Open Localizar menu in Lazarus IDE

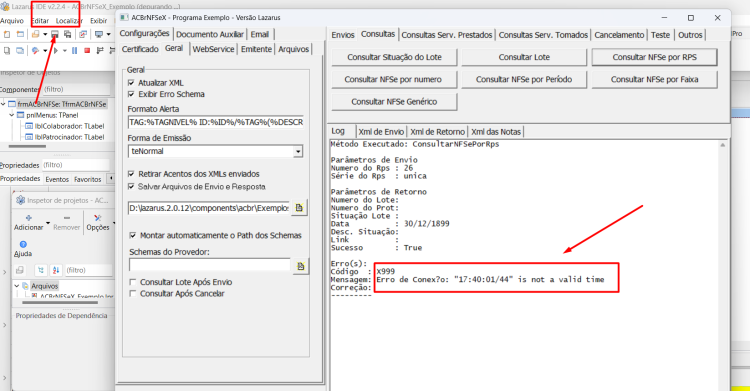click(69, 21)
